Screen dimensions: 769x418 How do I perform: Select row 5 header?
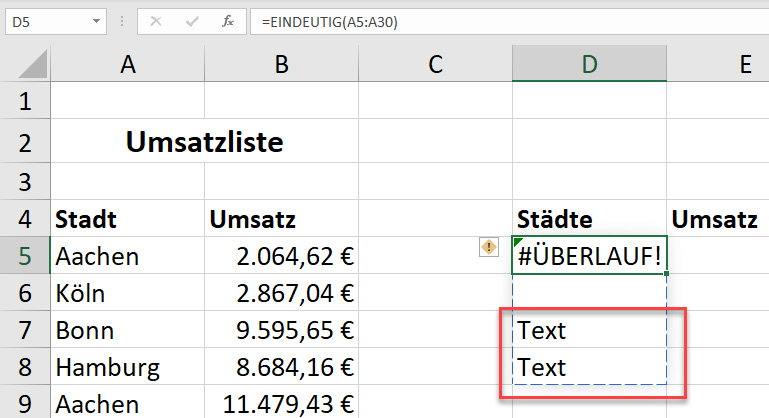coord(24,256)
